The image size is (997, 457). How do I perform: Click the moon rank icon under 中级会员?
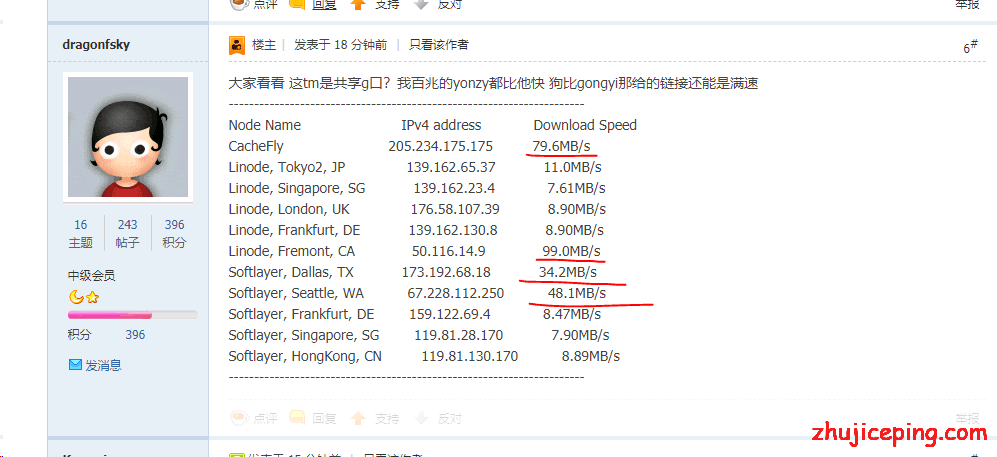coord(76,297)
